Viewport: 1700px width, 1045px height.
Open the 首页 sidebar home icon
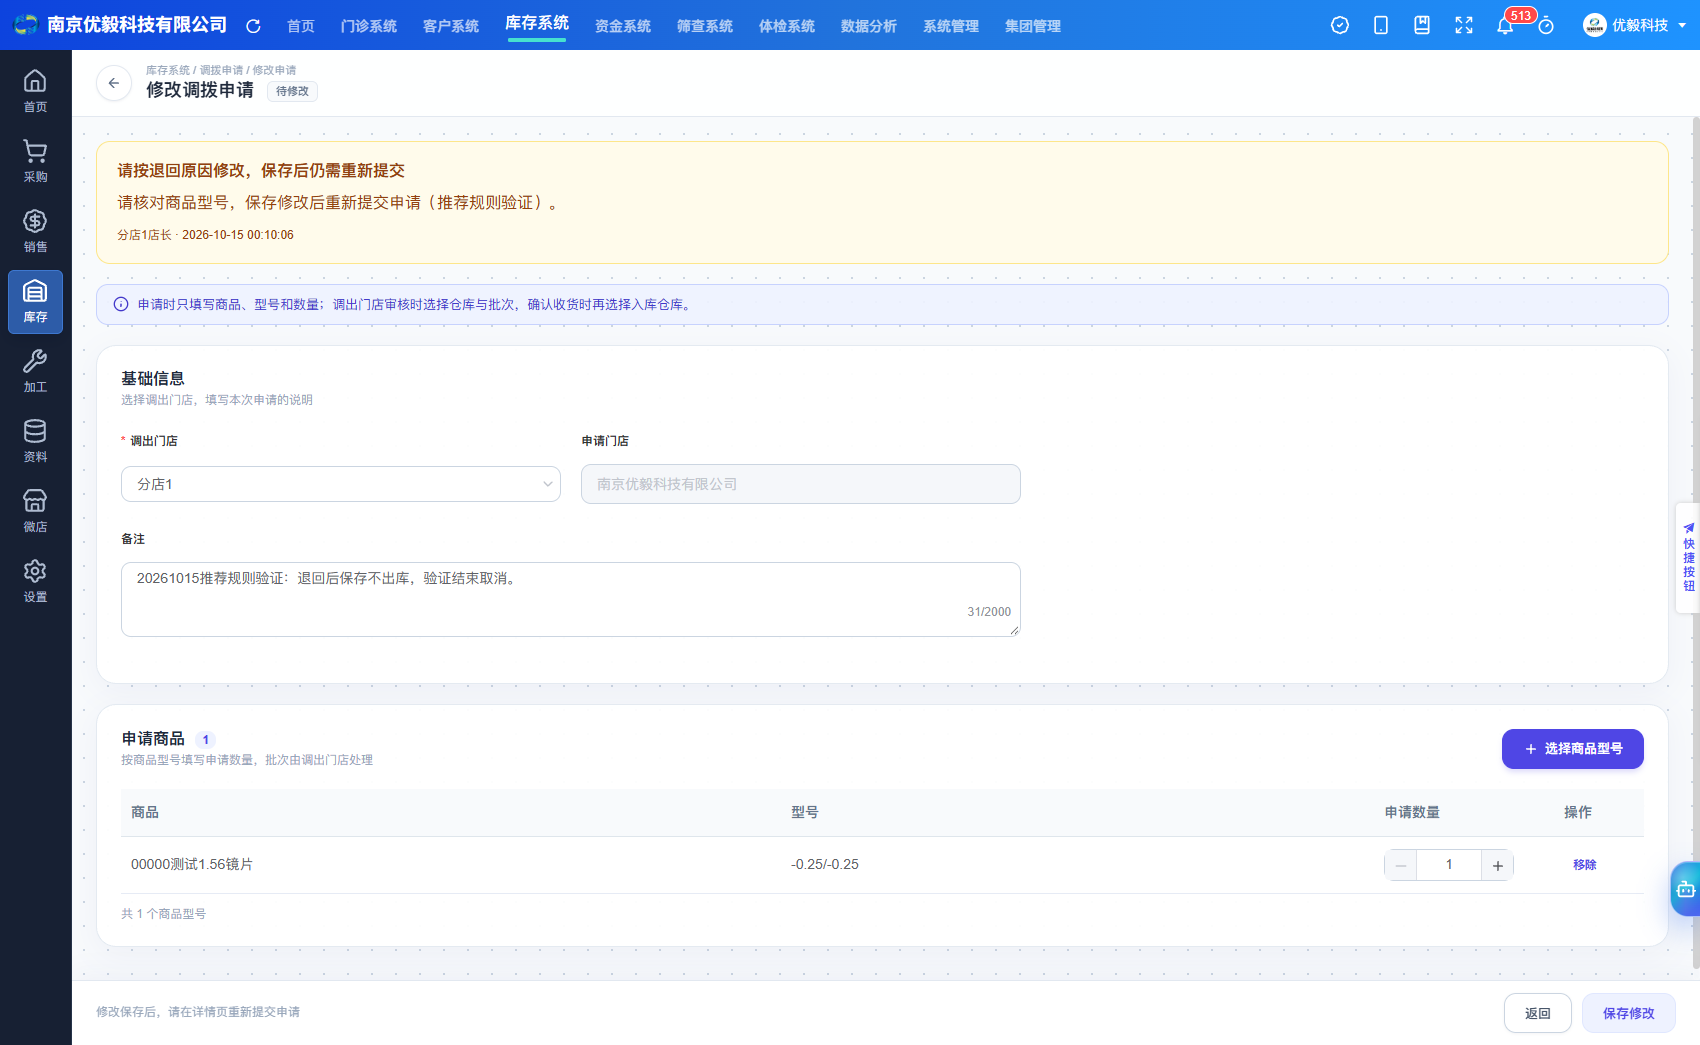pos(35,91)
